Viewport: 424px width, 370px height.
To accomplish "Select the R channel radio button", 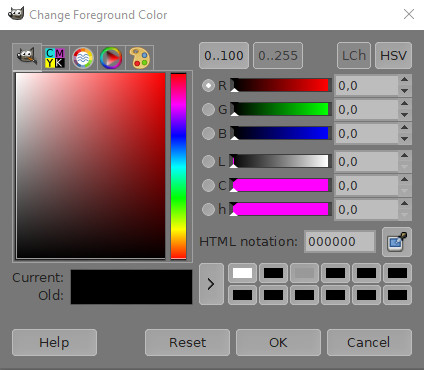I will 208,86.
